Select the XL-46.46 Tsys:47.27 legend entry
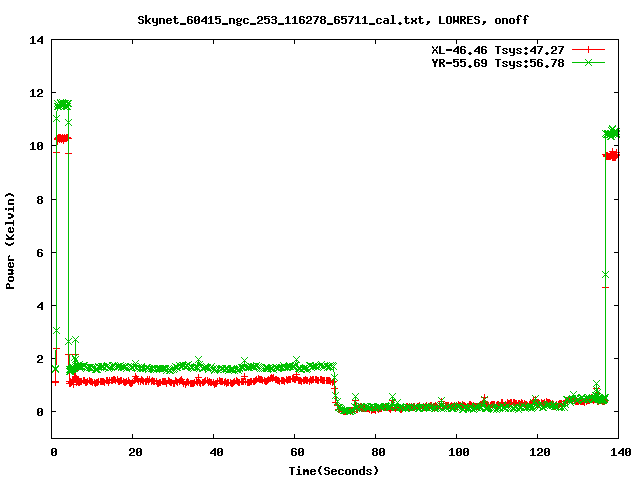 pyautogui.click(x=498, y=50)
